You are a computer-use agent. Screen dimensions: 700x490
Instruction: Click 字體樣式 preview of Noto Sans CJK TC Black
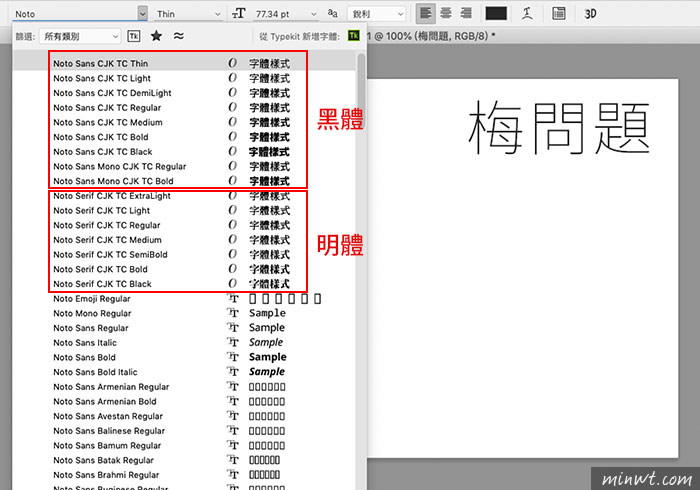pyautogui.click(x=269, y=152)
